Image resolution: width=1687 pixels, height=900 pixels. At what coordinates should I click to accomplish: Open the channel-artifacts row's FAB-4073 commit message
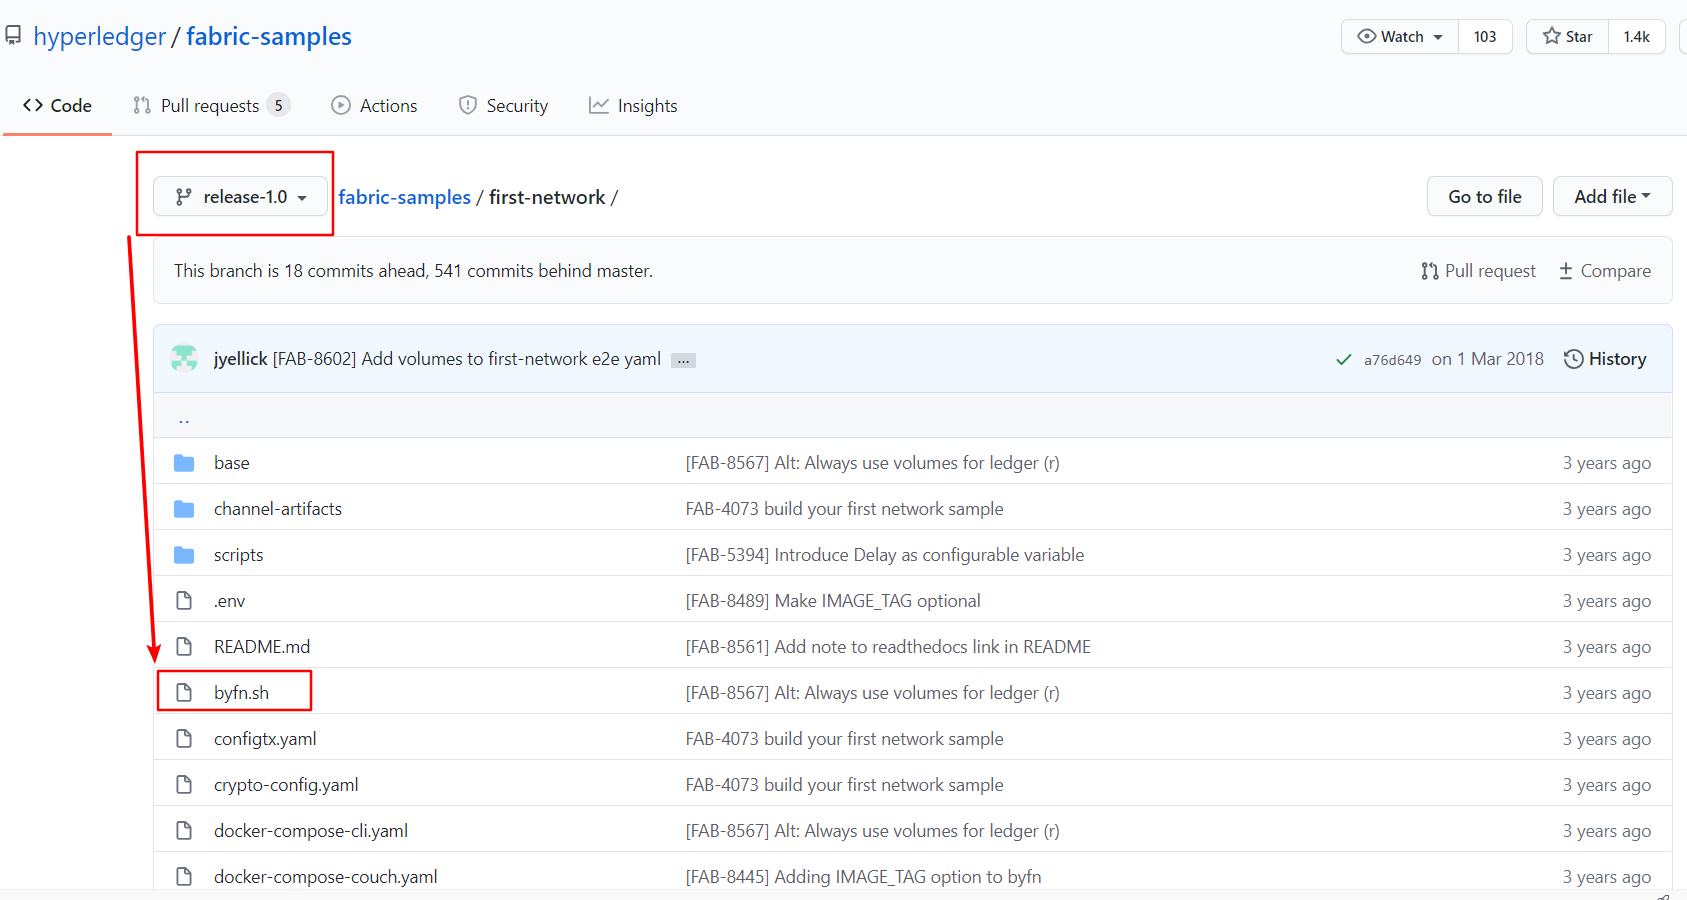(x=844, y=509)
